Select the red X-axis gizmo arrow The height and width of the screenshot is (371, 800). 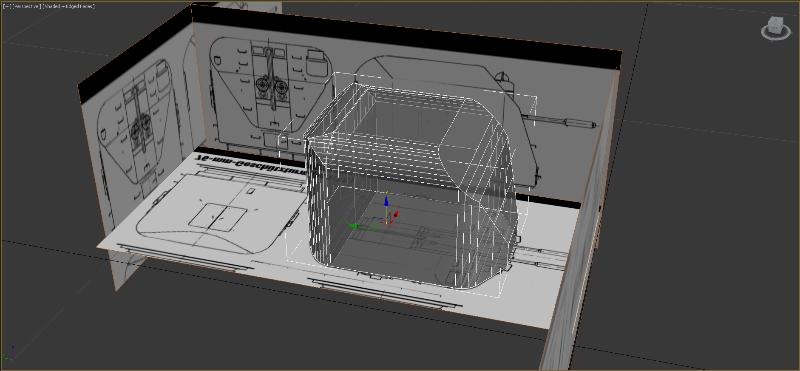[396, 214]
